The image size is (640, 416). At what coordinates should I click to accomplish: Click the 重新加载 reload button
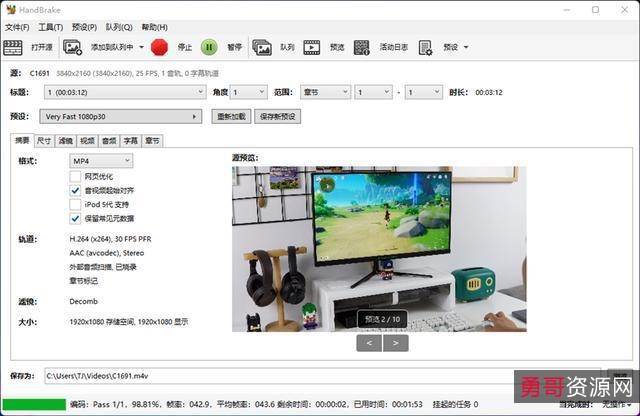231,116
